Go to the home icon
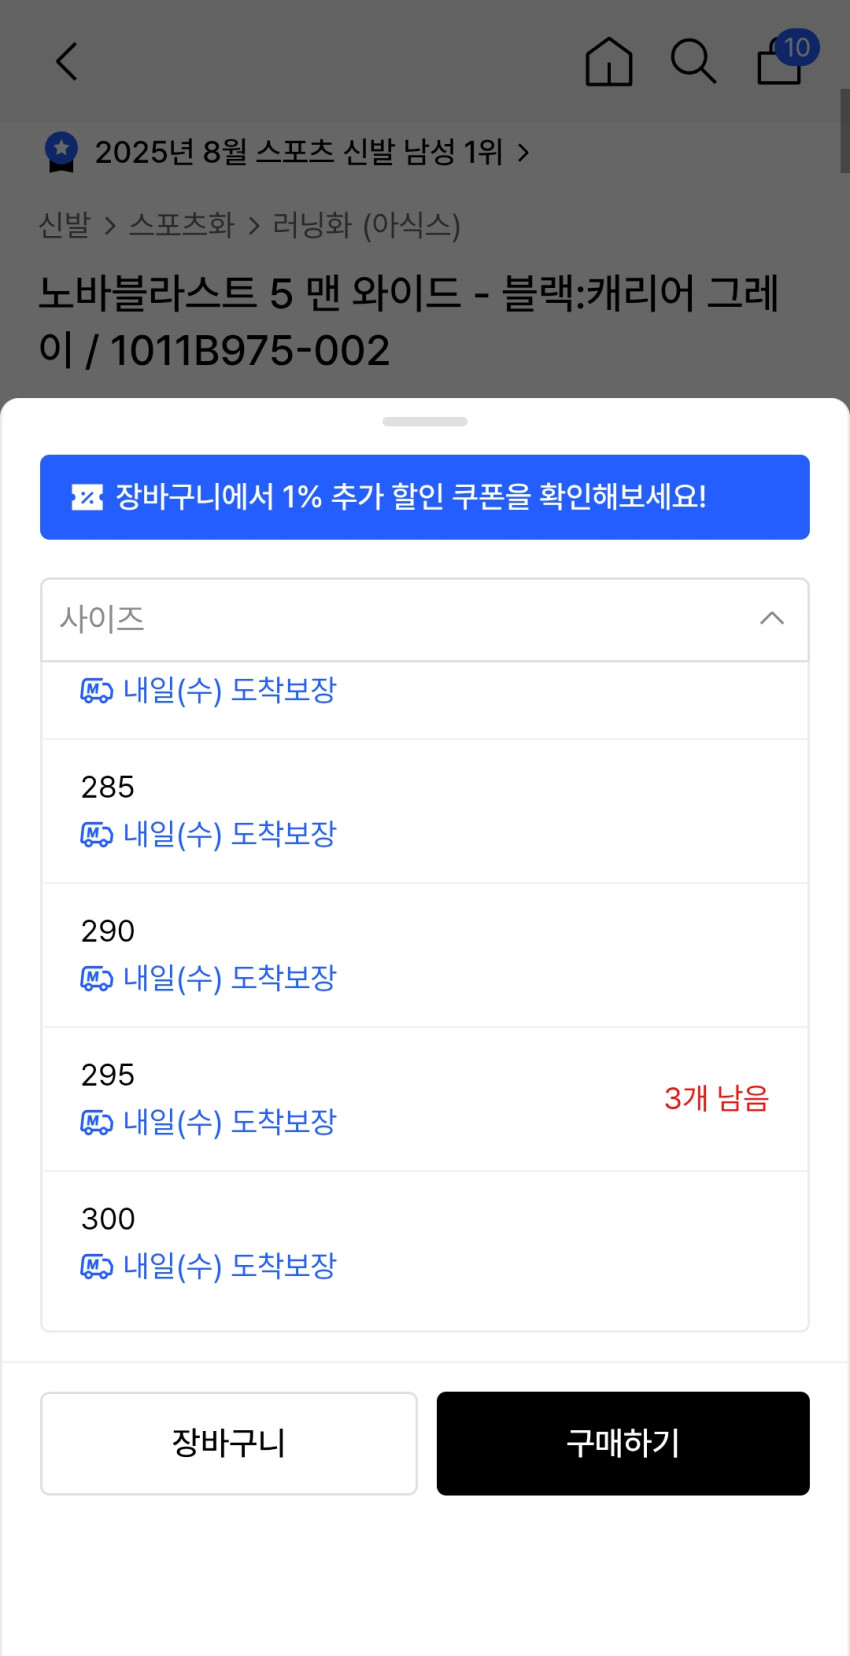This screenshot has height=1656, width=850. coord(608,62)
